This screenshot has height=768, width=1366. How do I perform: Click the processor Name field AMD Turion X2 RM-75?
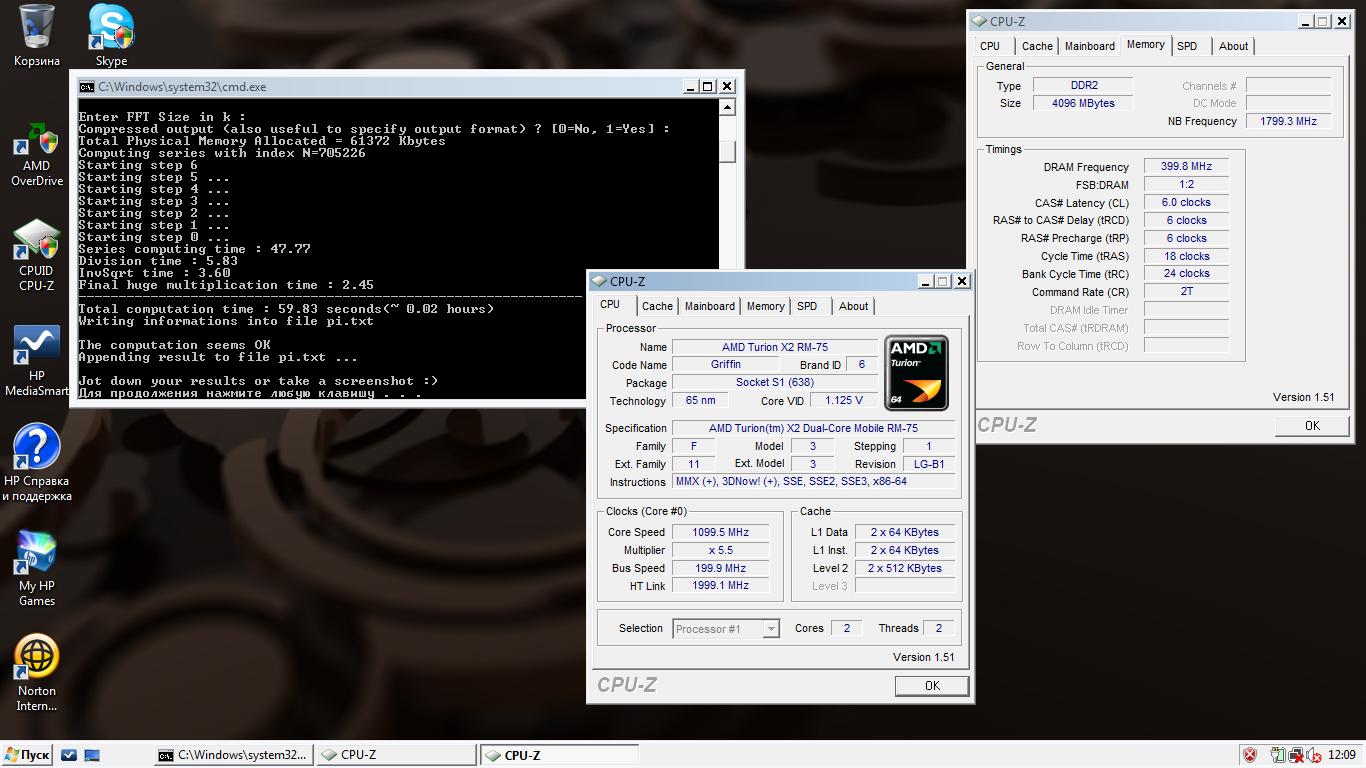click(x=777, y=347)
